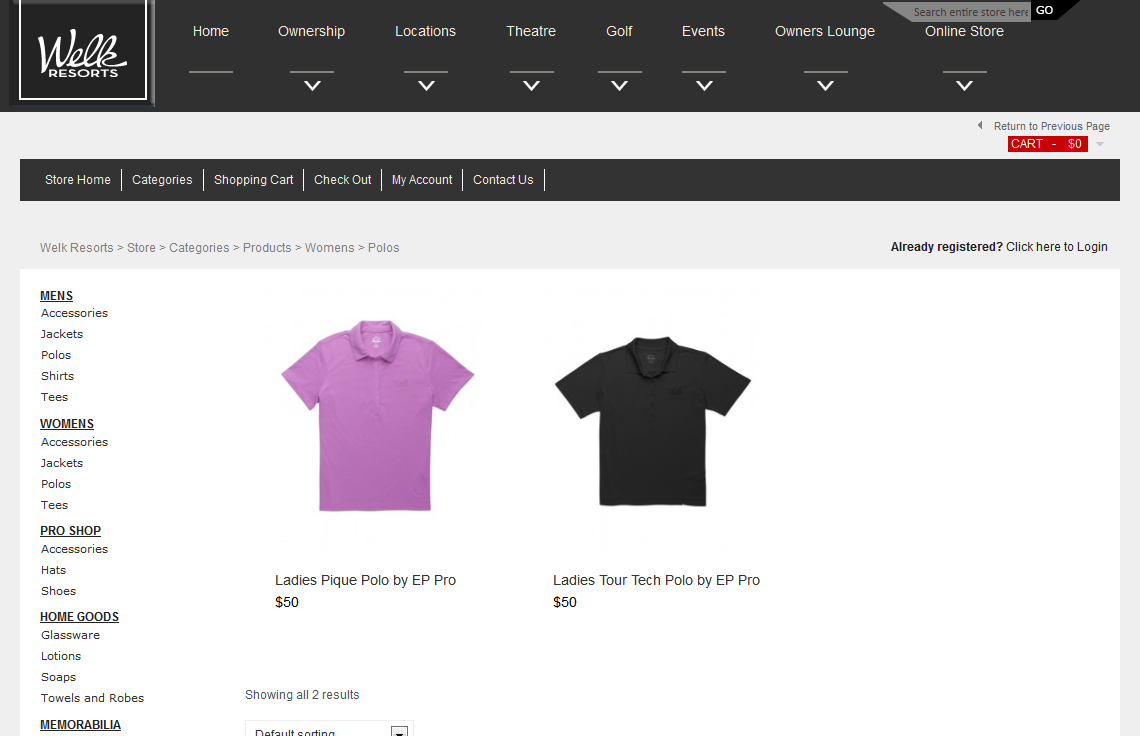Click the Welk Resorts logo
The width and height of the screenshot is (1140, 736).
pyautogui.click(x=83, y=52)
